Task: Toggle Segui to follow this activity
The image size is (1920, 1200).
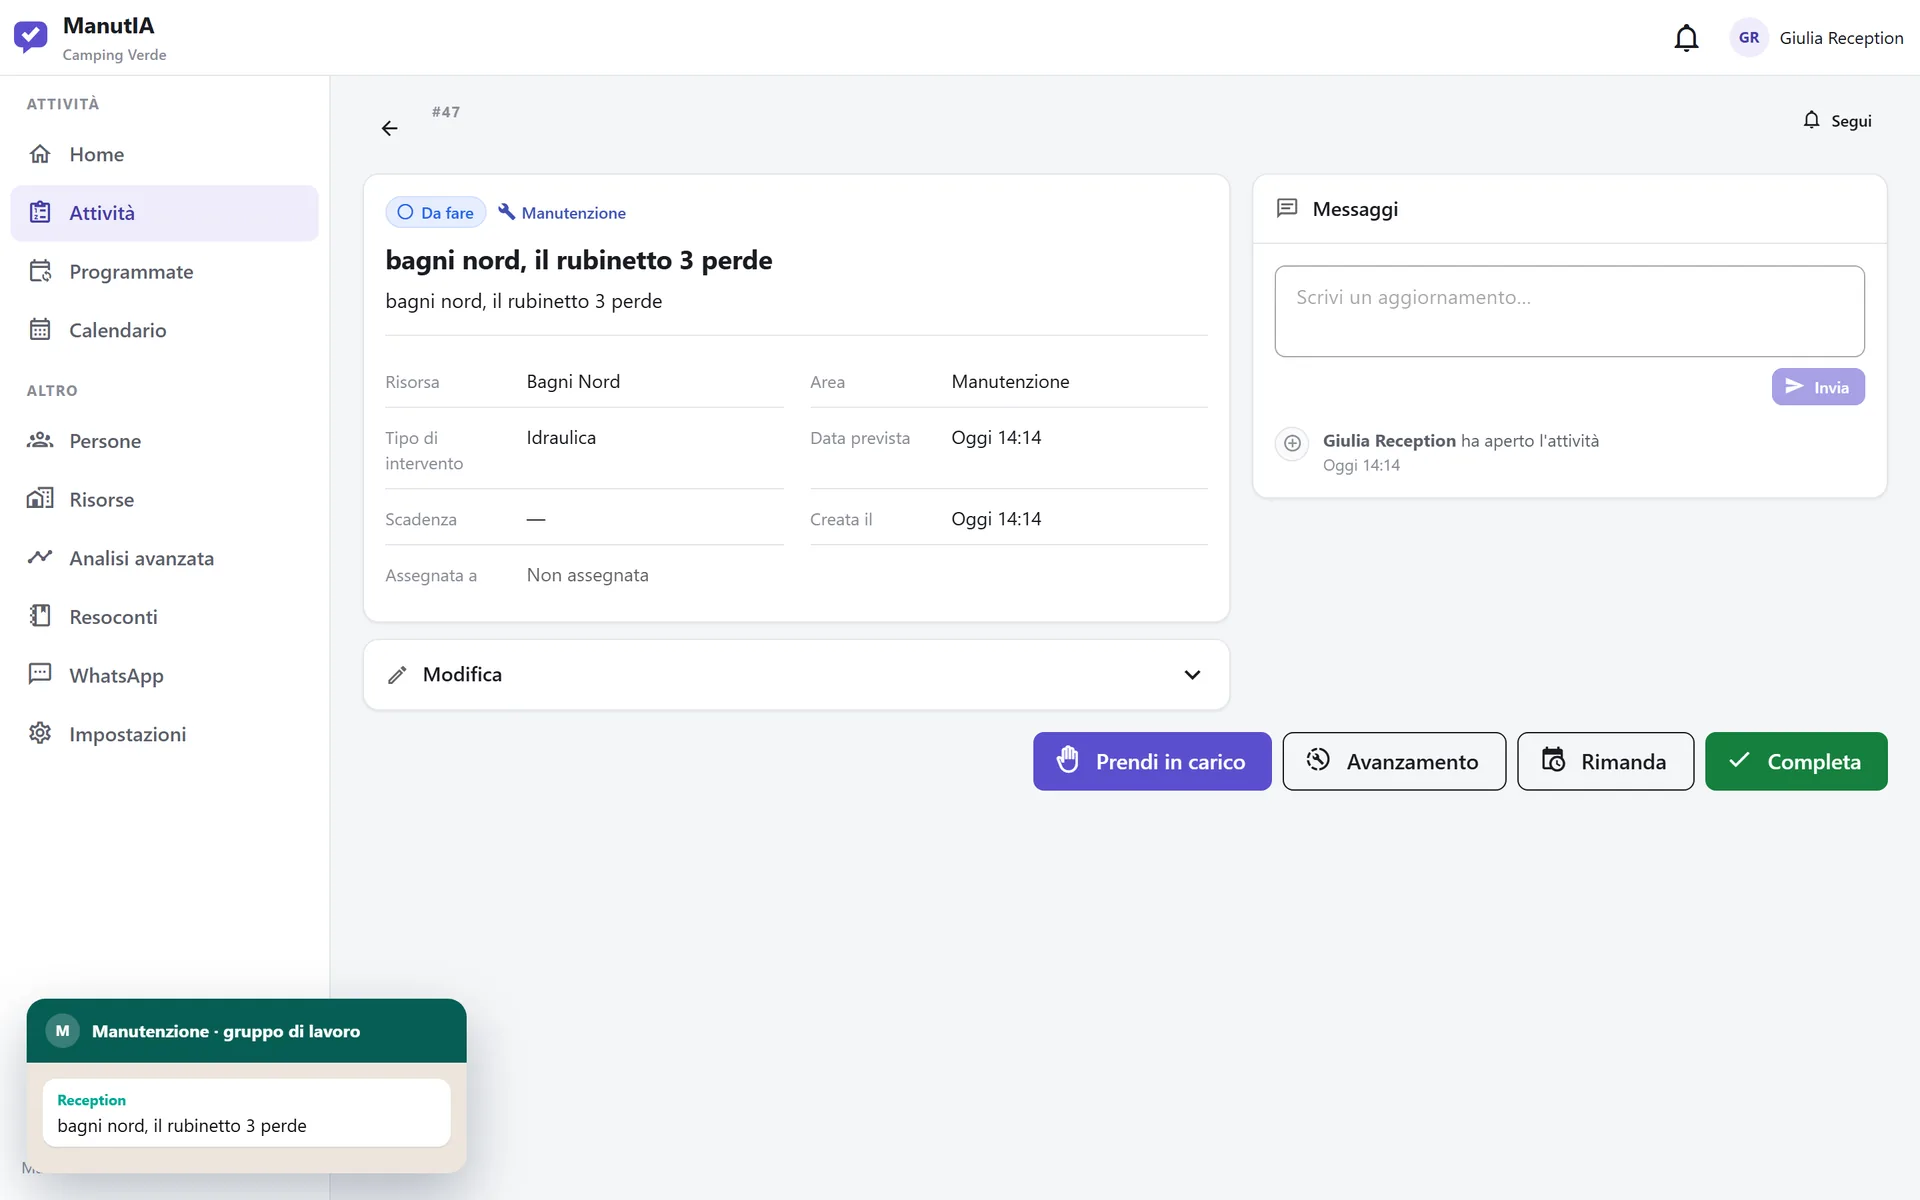Action: pyautogui.click(x=1837, y=120)
